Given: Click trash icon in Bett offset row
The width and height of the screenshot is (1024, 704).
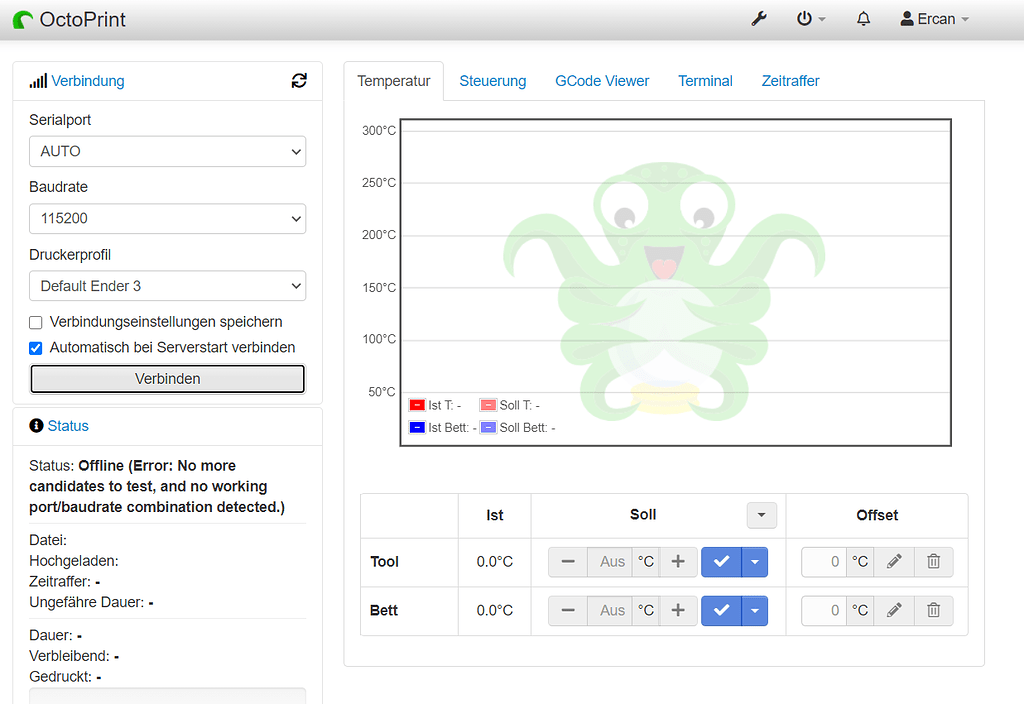Looking at the screenshot, I should (933, 610).
